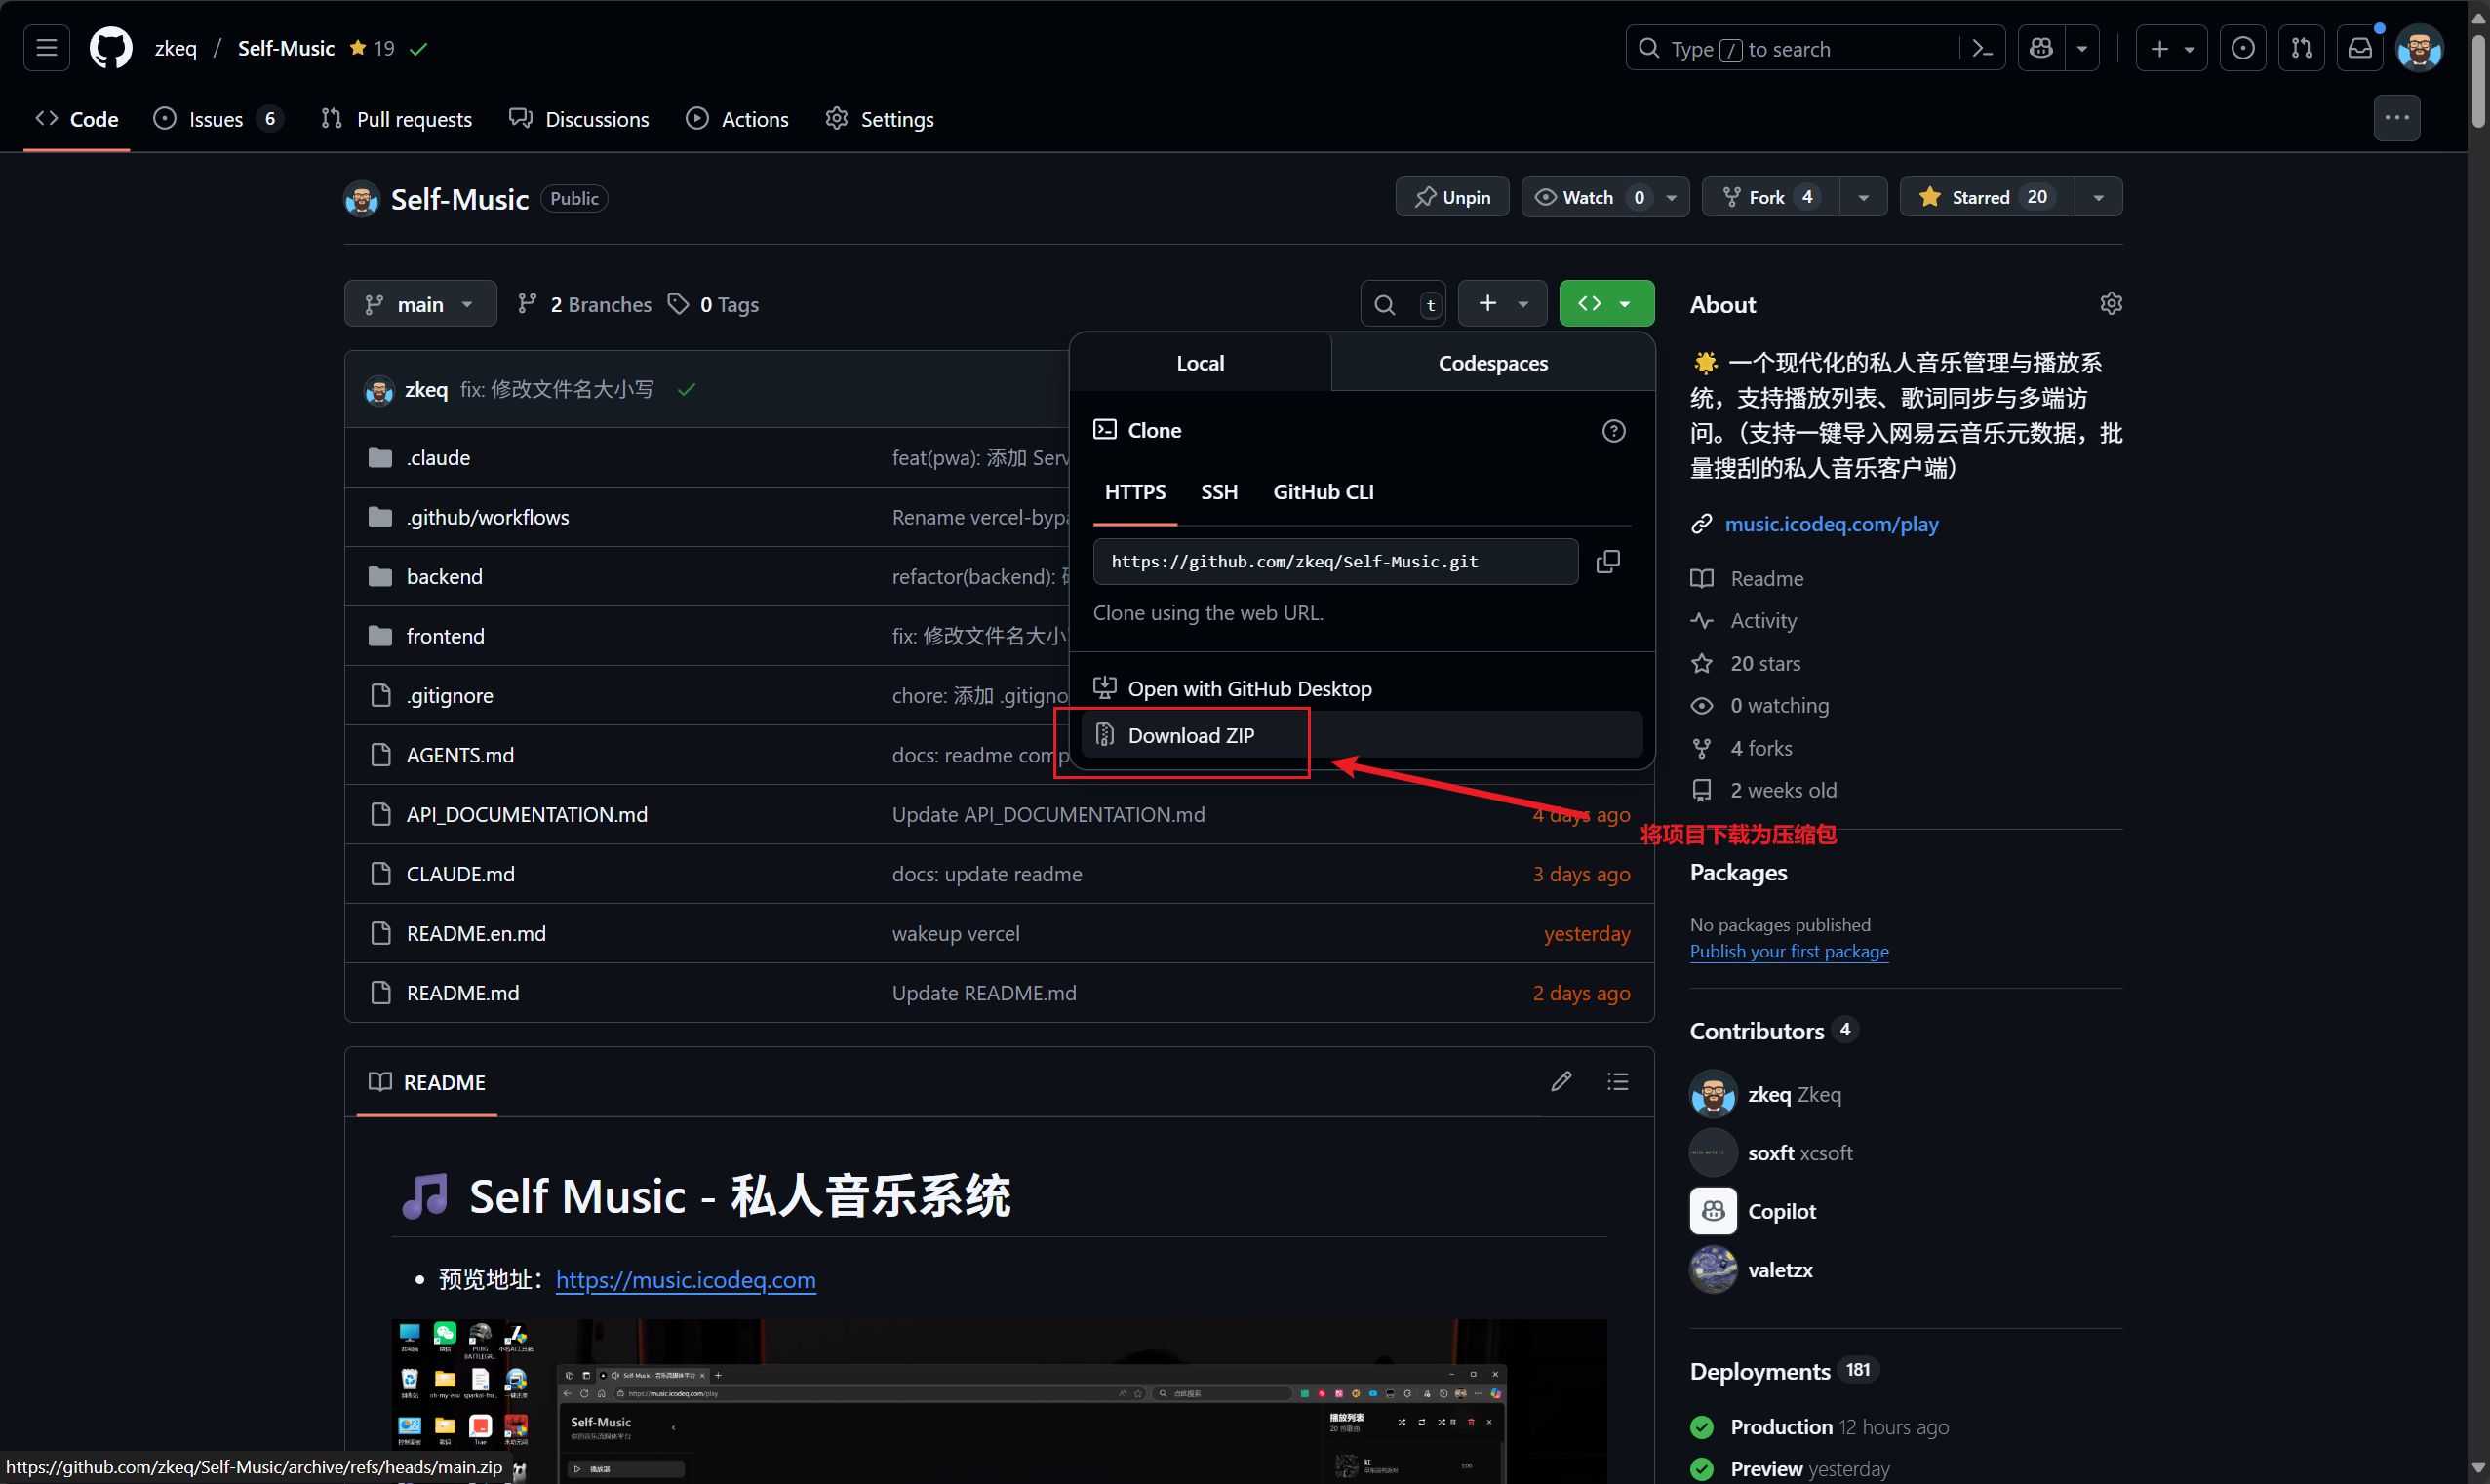Open the Pull requests tab

396,119
